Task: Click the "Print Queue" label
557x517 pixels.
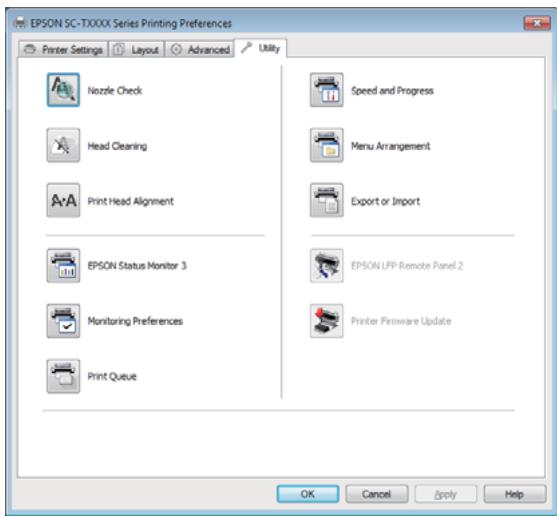Action: click(x=112, y=377)
